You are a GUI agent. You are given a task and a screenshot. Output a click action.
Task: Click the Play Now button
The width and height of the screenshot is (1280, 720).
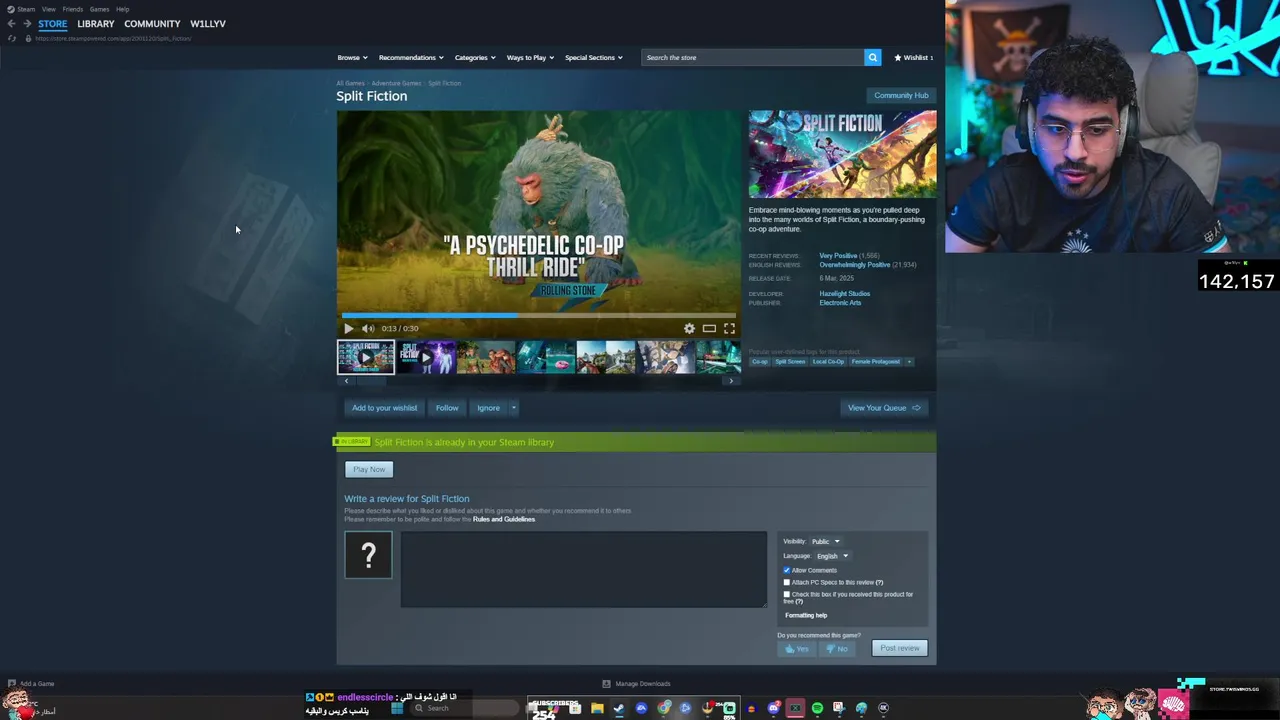[369, 469]
